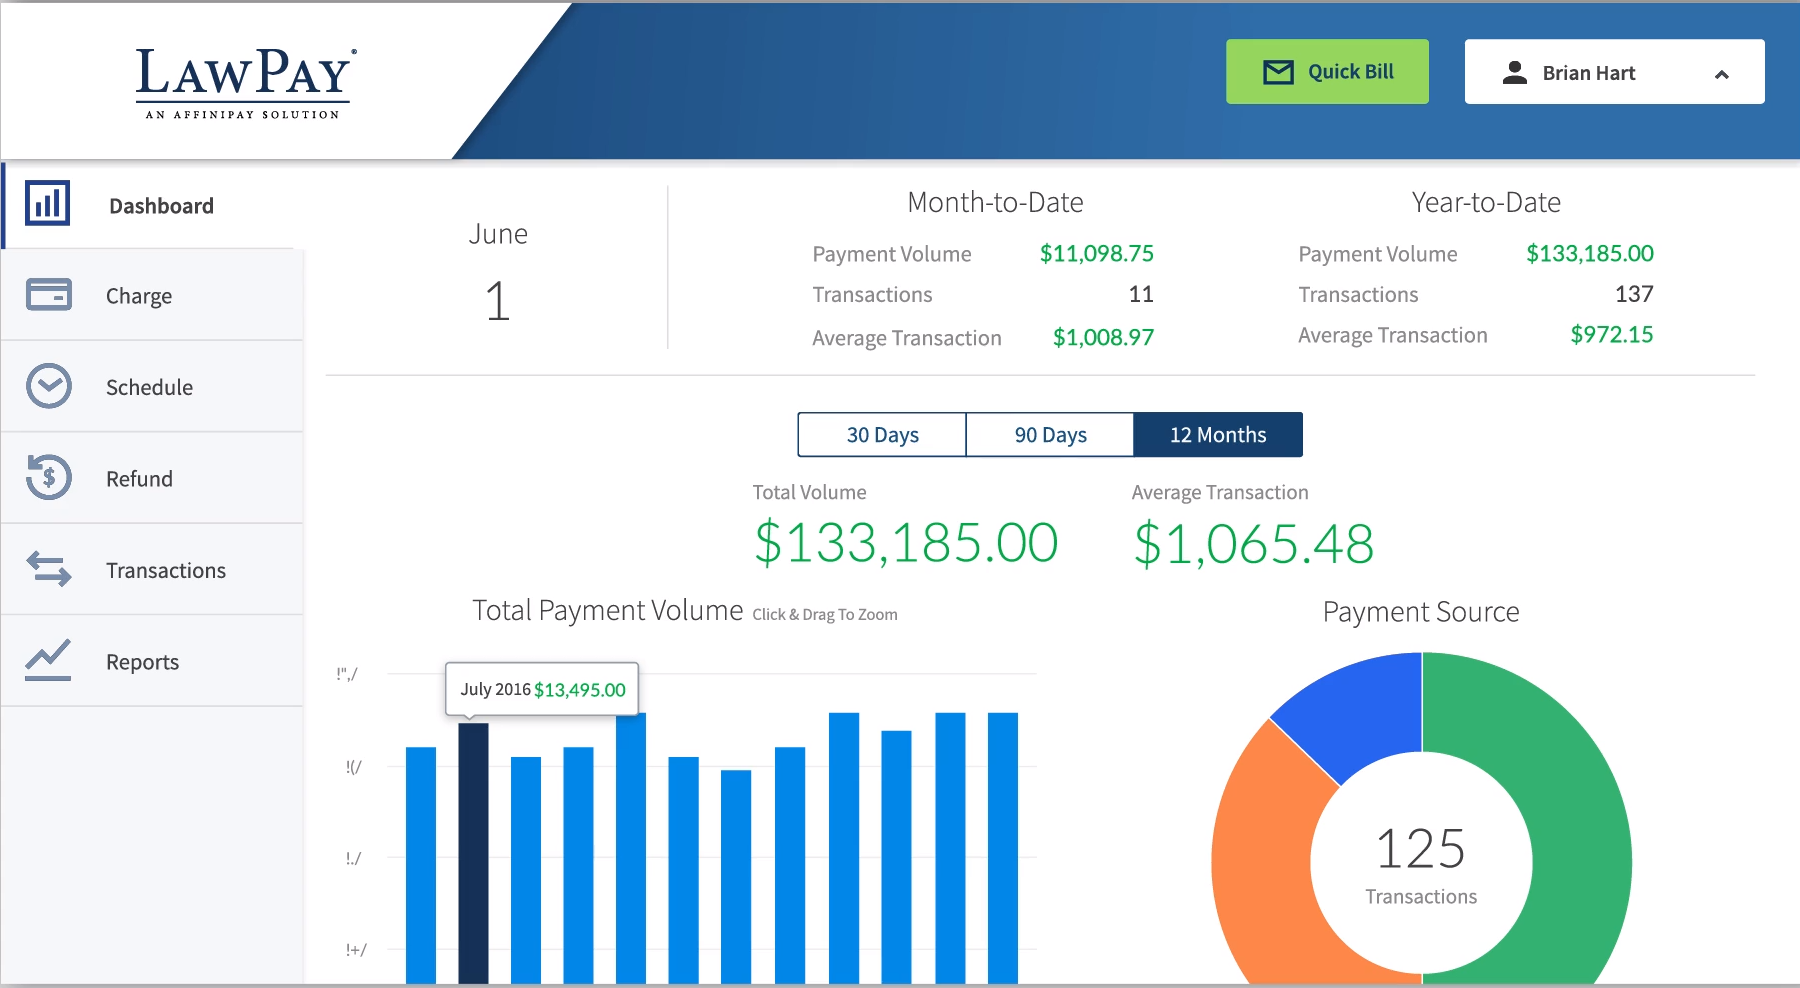Click the Month-to-Date $1,008.97 average value
Screen dimensions: 1800x988
[1104, 338]
